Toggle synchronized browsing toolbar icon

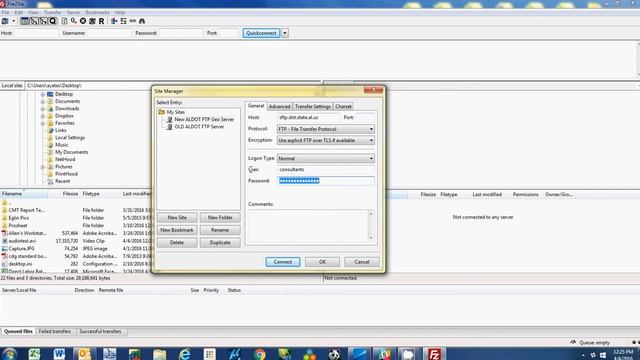pyautogui.click(x=133, y=21)
